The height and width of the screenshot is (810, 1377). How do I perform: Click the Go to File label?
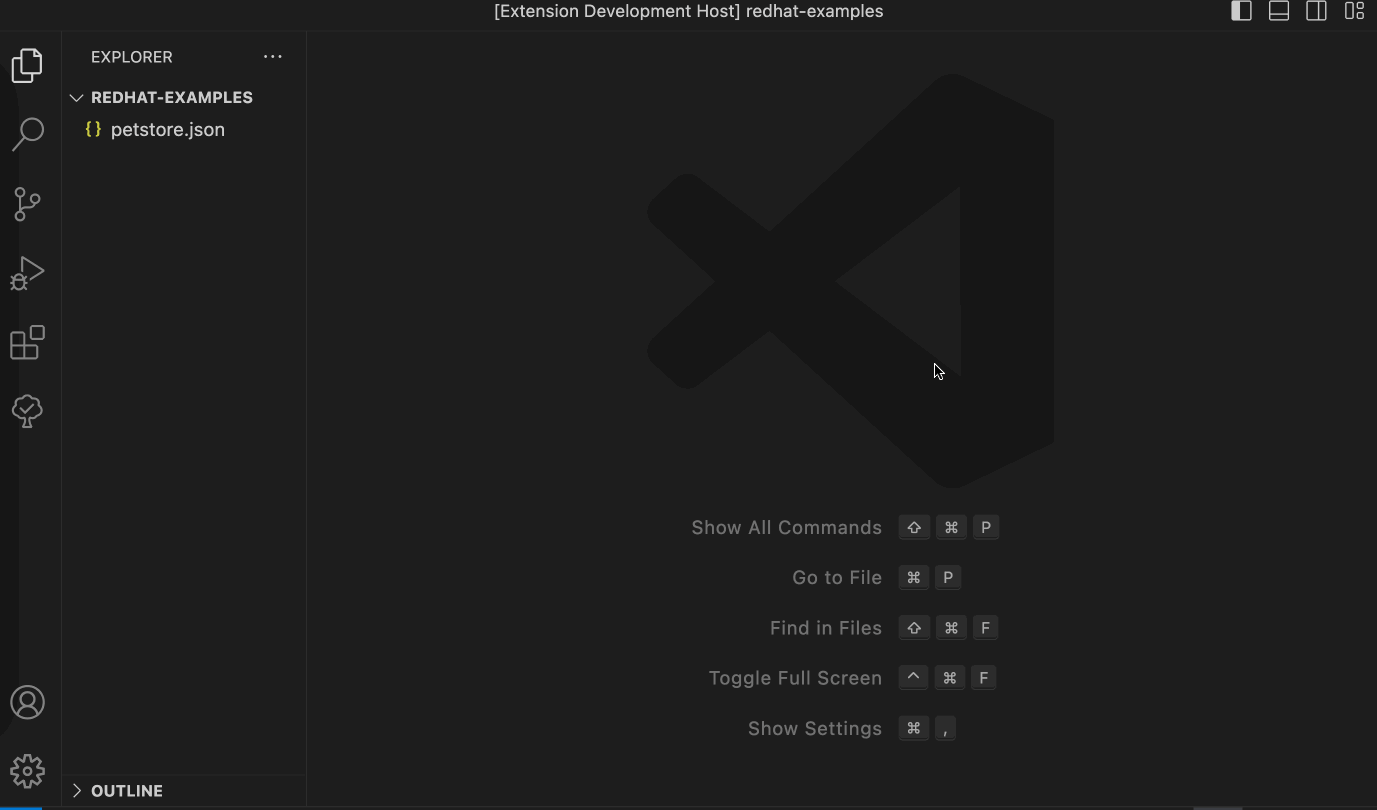pyautogui.click(x=836, y=578)
